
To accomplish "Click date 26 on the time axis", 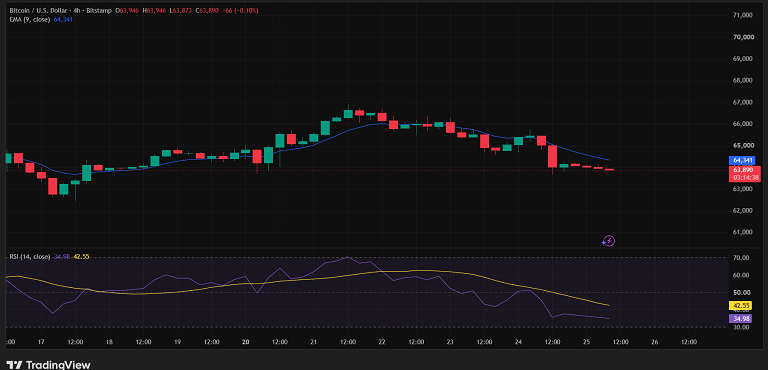I will 655,342.
